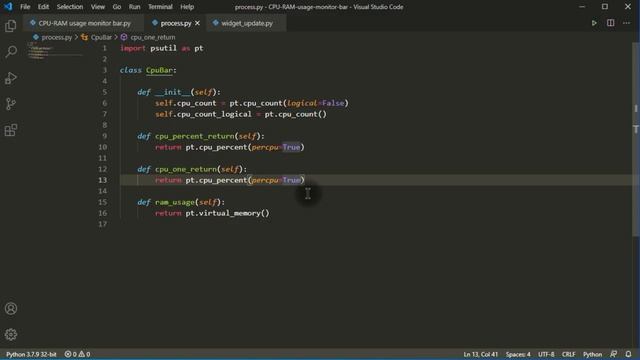Click 'percpu' on line 13

pyautogui.click(x=264, y=180)
